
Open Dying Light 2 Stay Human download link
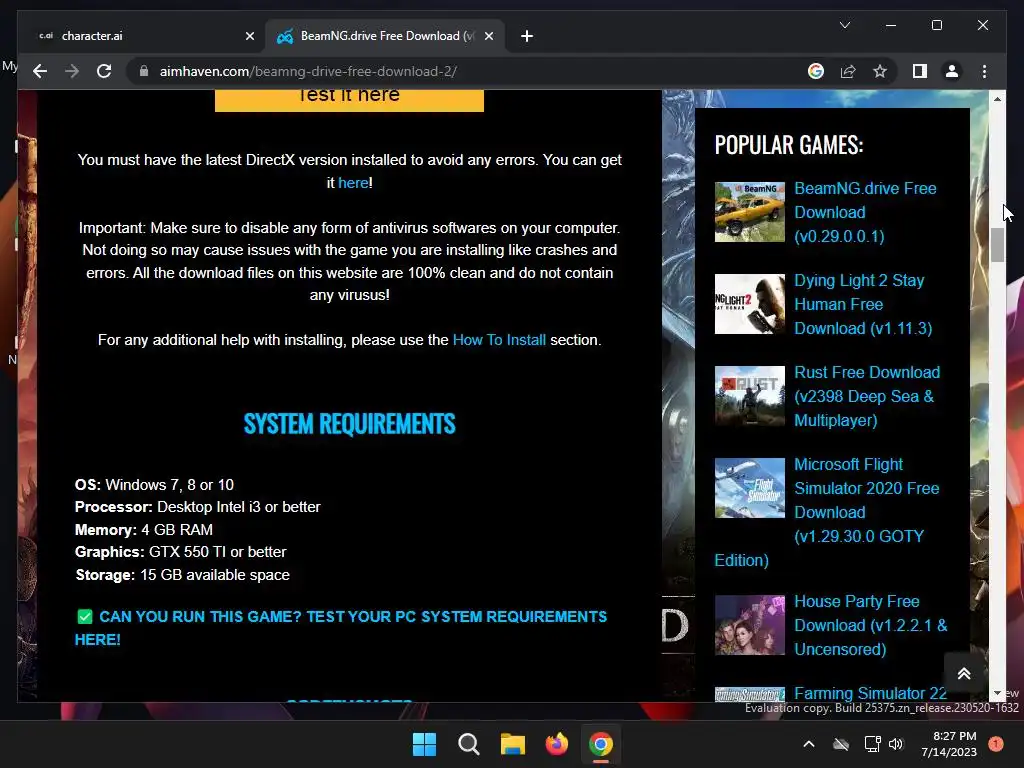863,304
